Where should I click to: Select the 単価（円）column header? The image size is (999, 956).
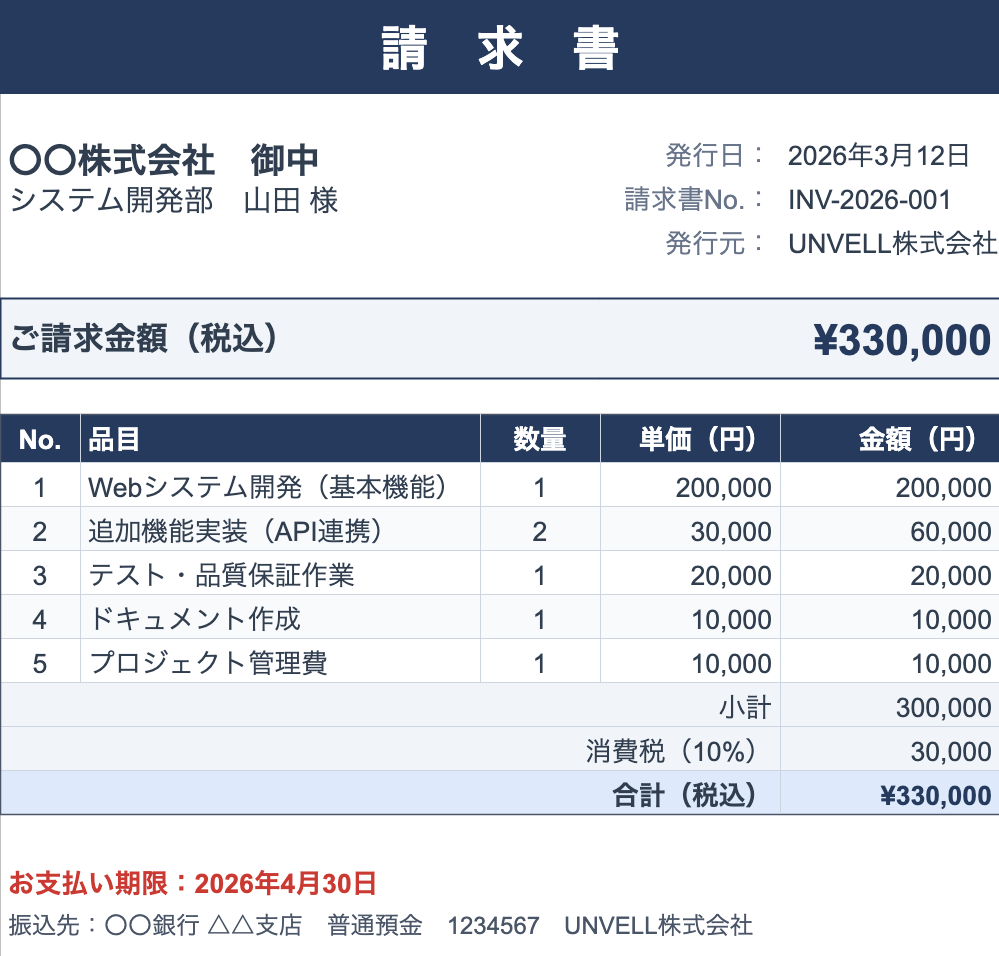[688, 438]
